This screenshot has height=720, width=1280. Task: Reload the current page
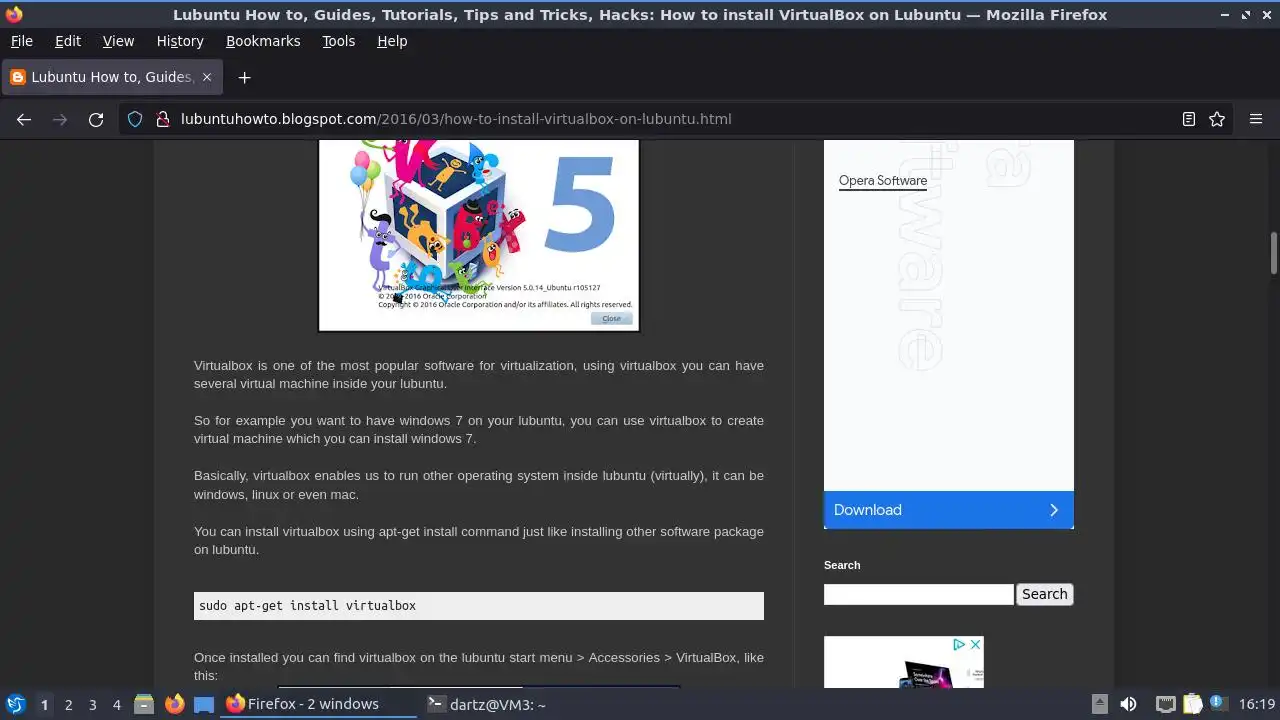coord(96,119)
